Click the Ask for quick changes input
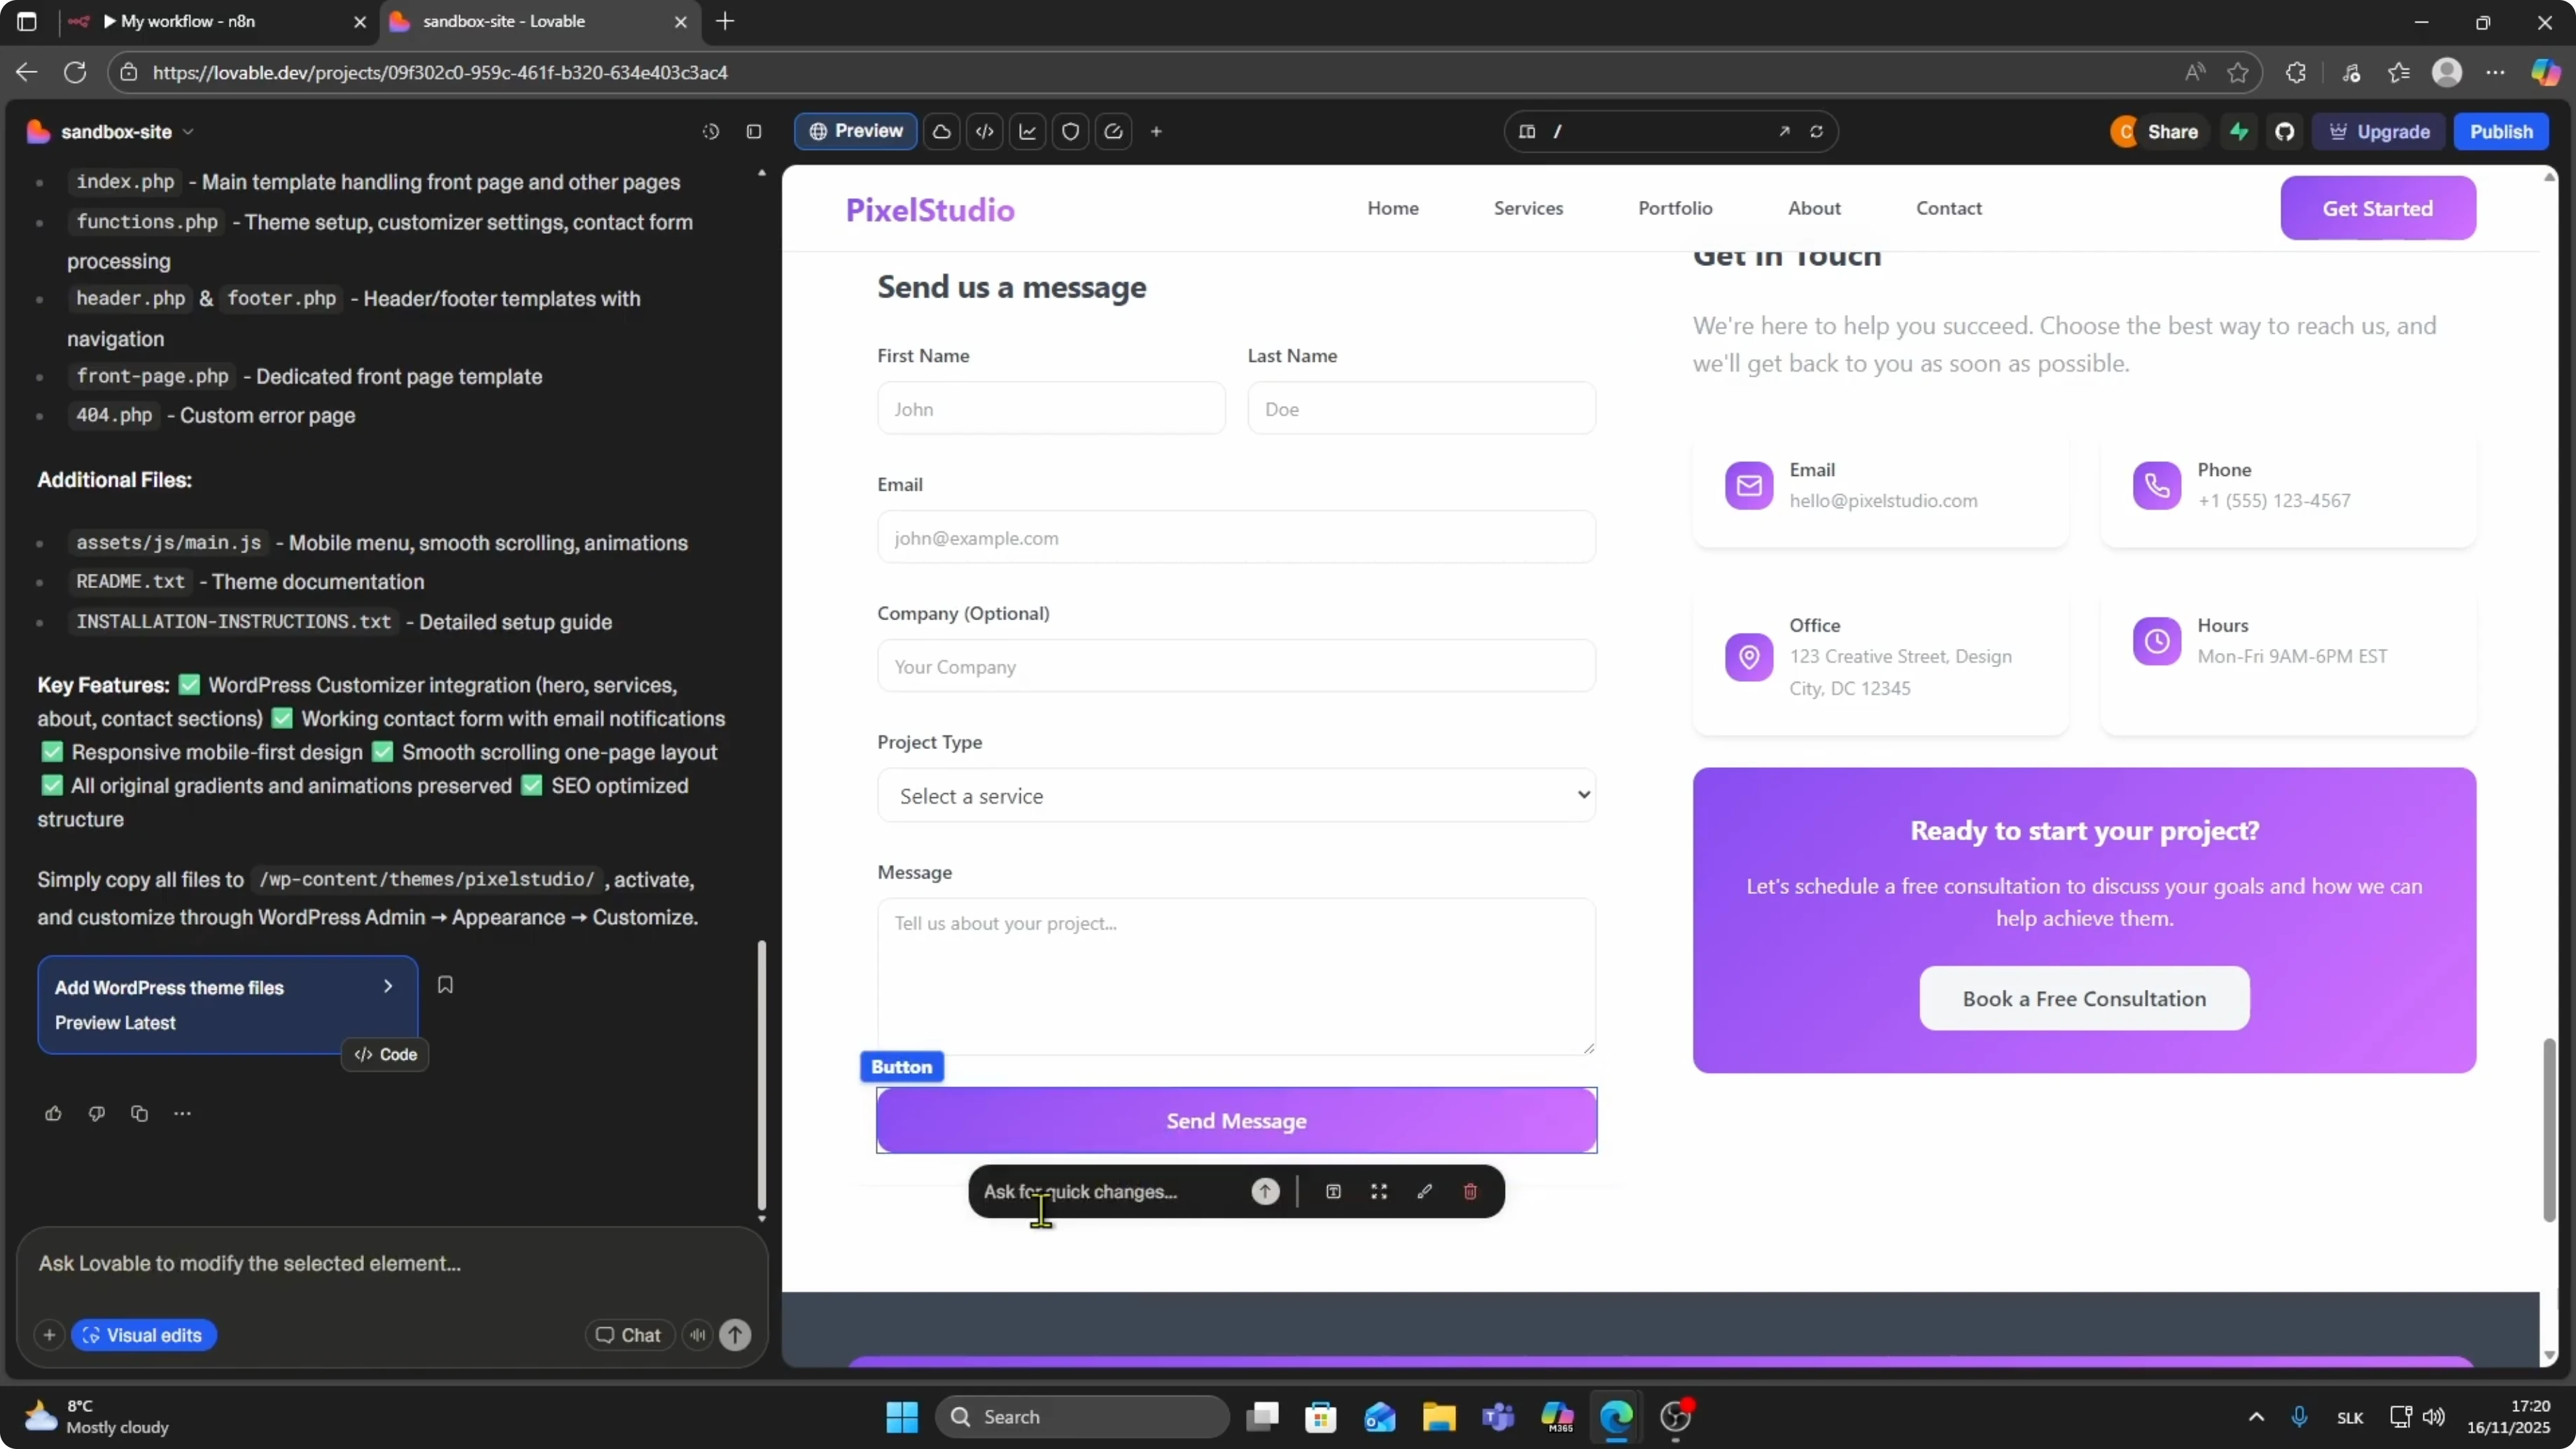The image size is (2576, 1449). click(x=1110, y=1191)
